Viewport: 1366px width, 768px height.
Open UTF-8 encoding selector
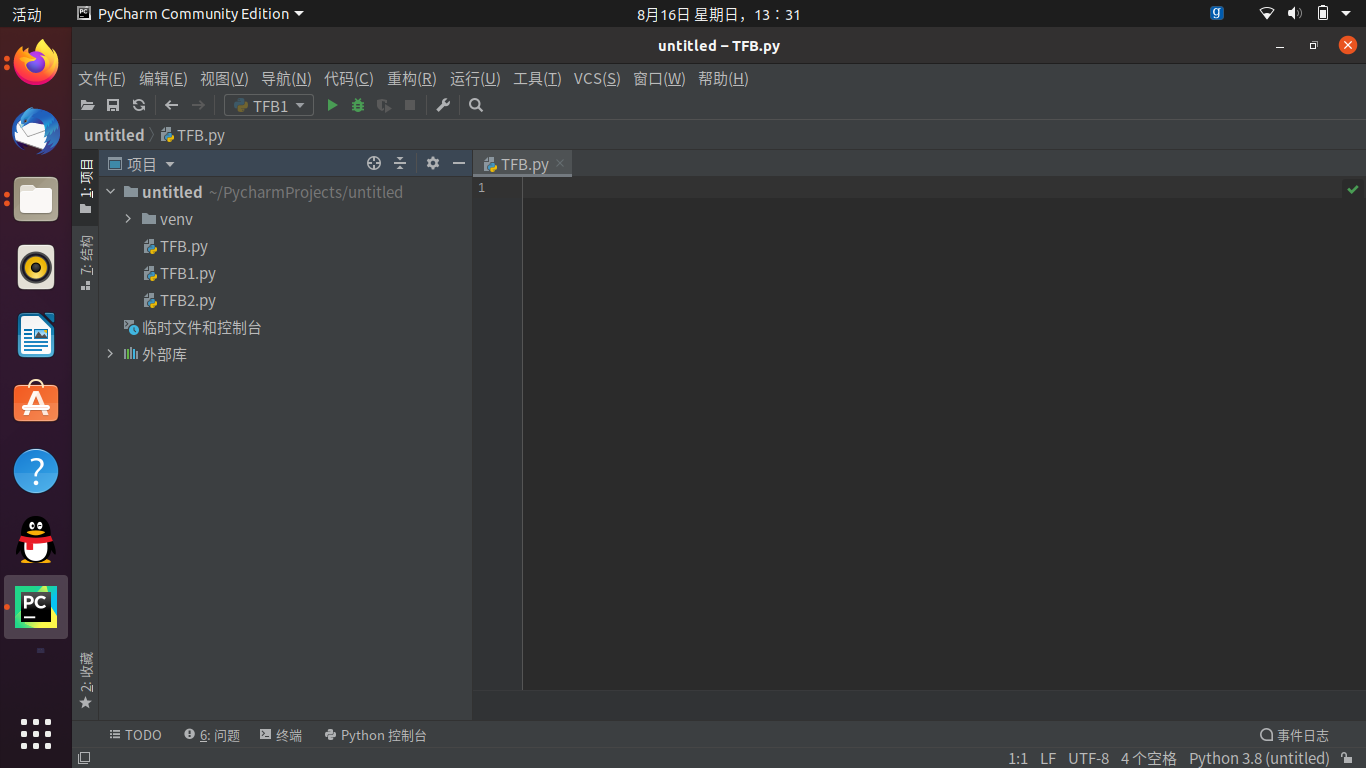click(x=1088, y=758)
